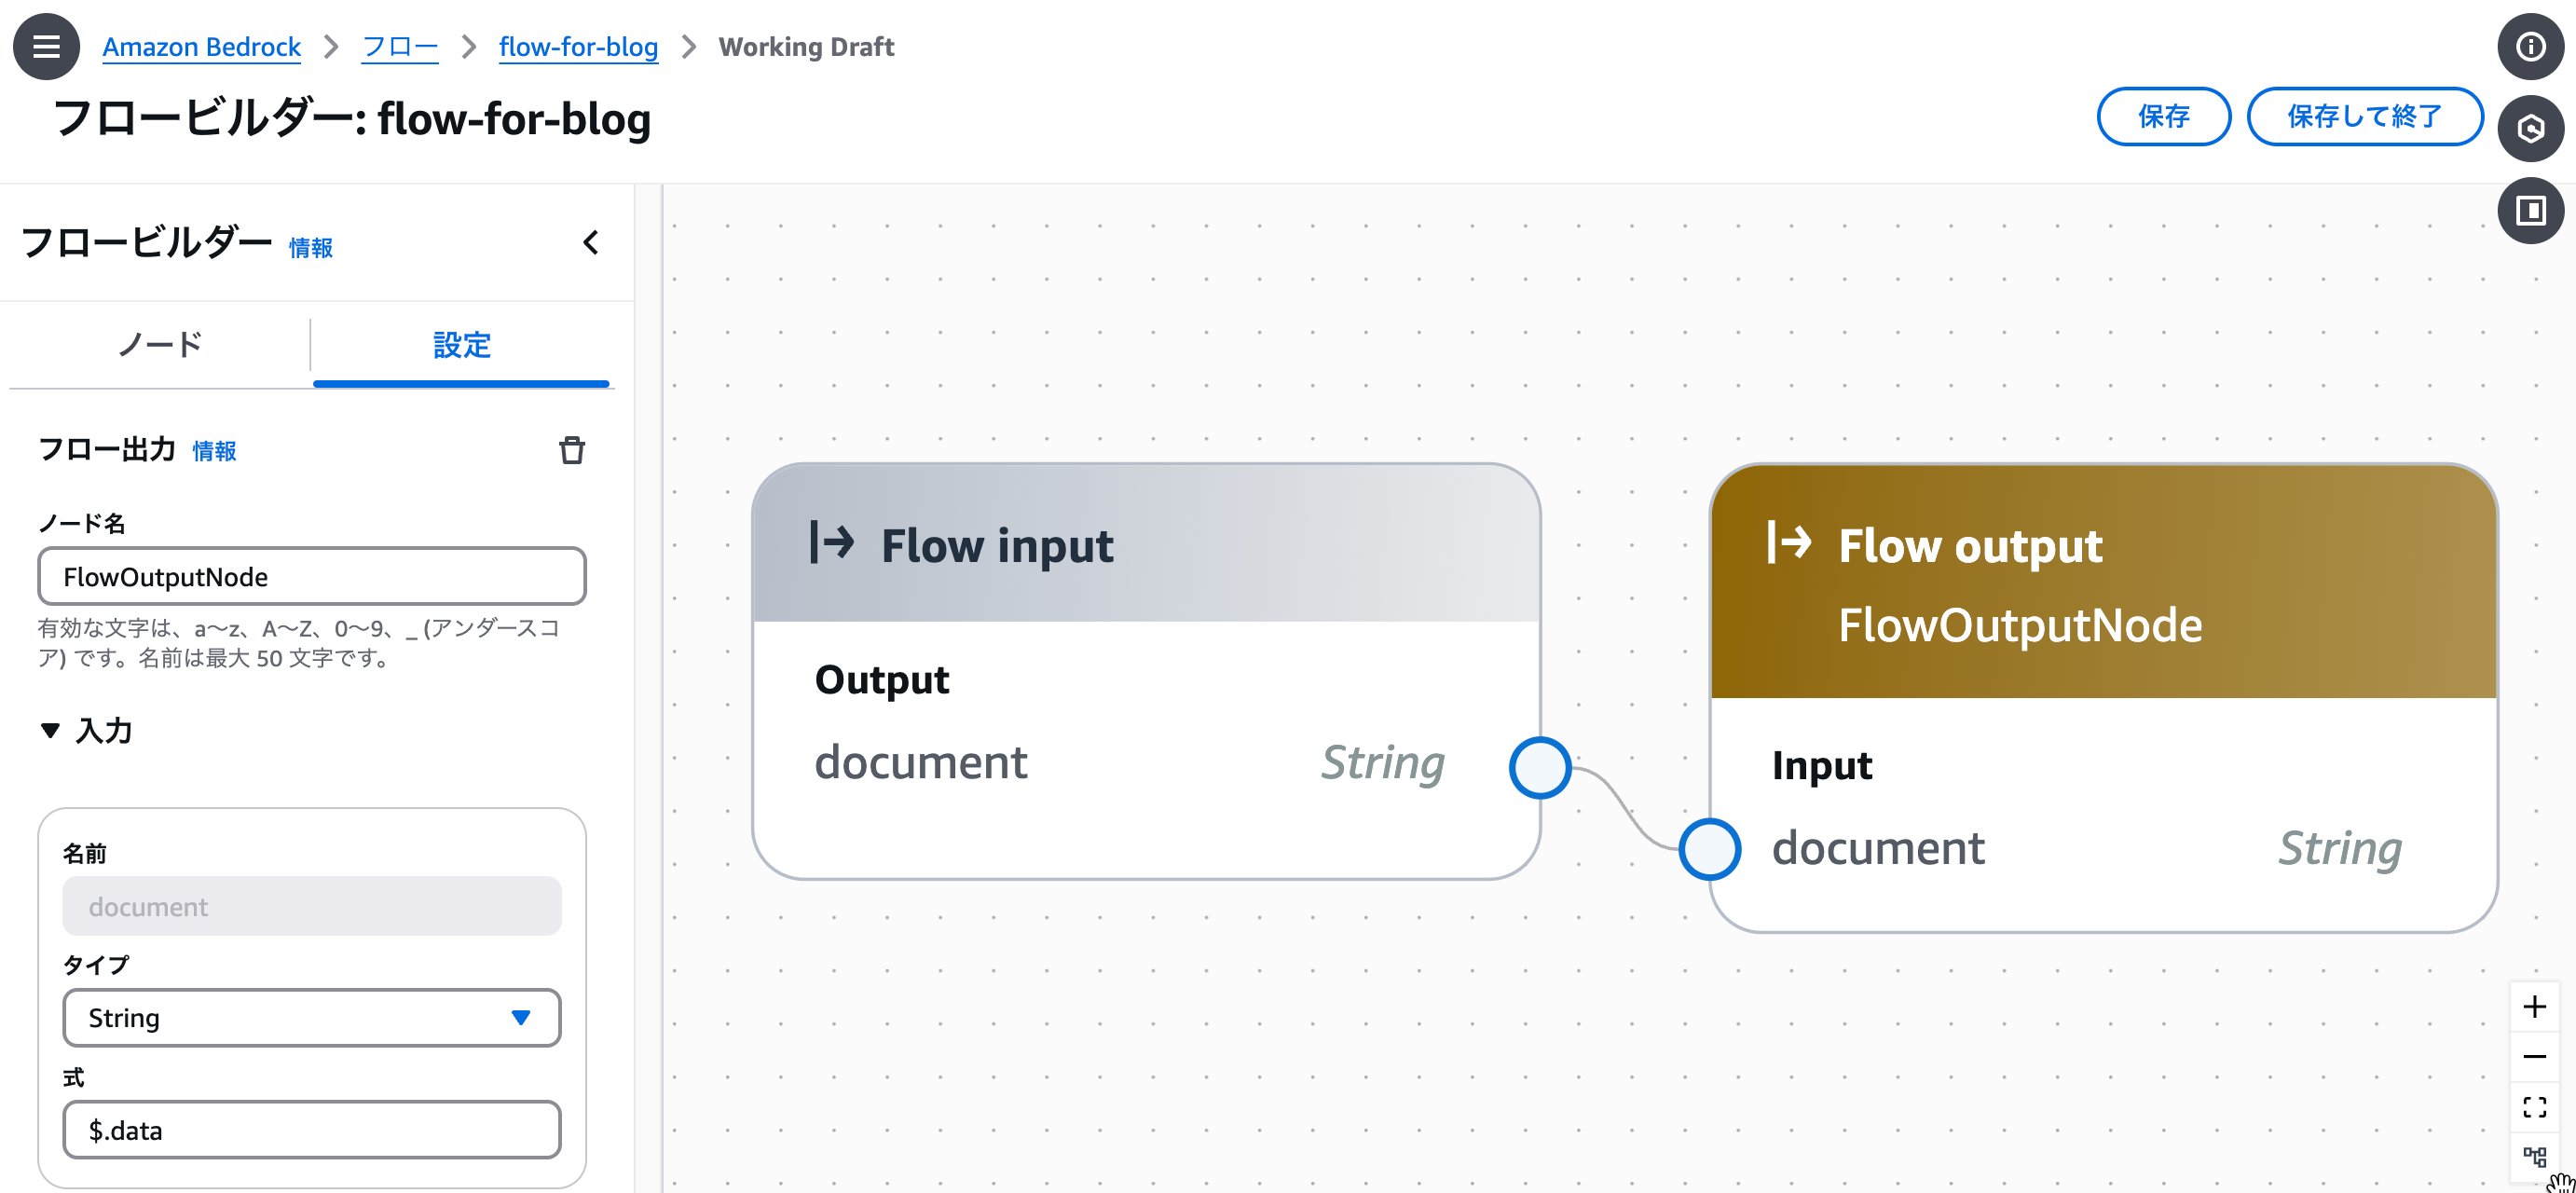Click FlowOutputNode label on the output node

pos(2020,625)
